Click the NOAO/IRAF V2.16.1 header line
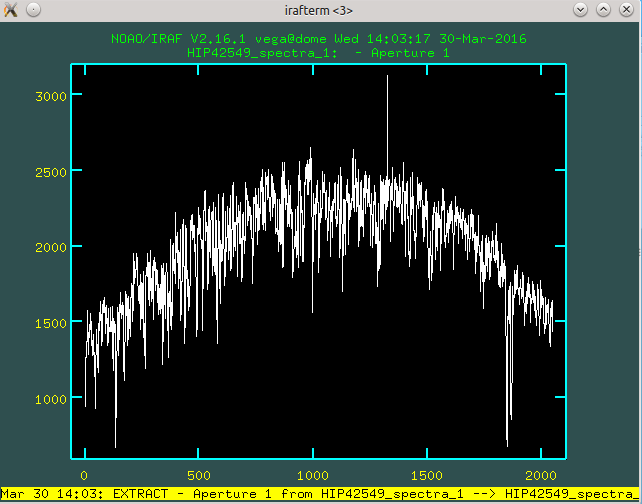Screen dimensions: 642x504 319,39
